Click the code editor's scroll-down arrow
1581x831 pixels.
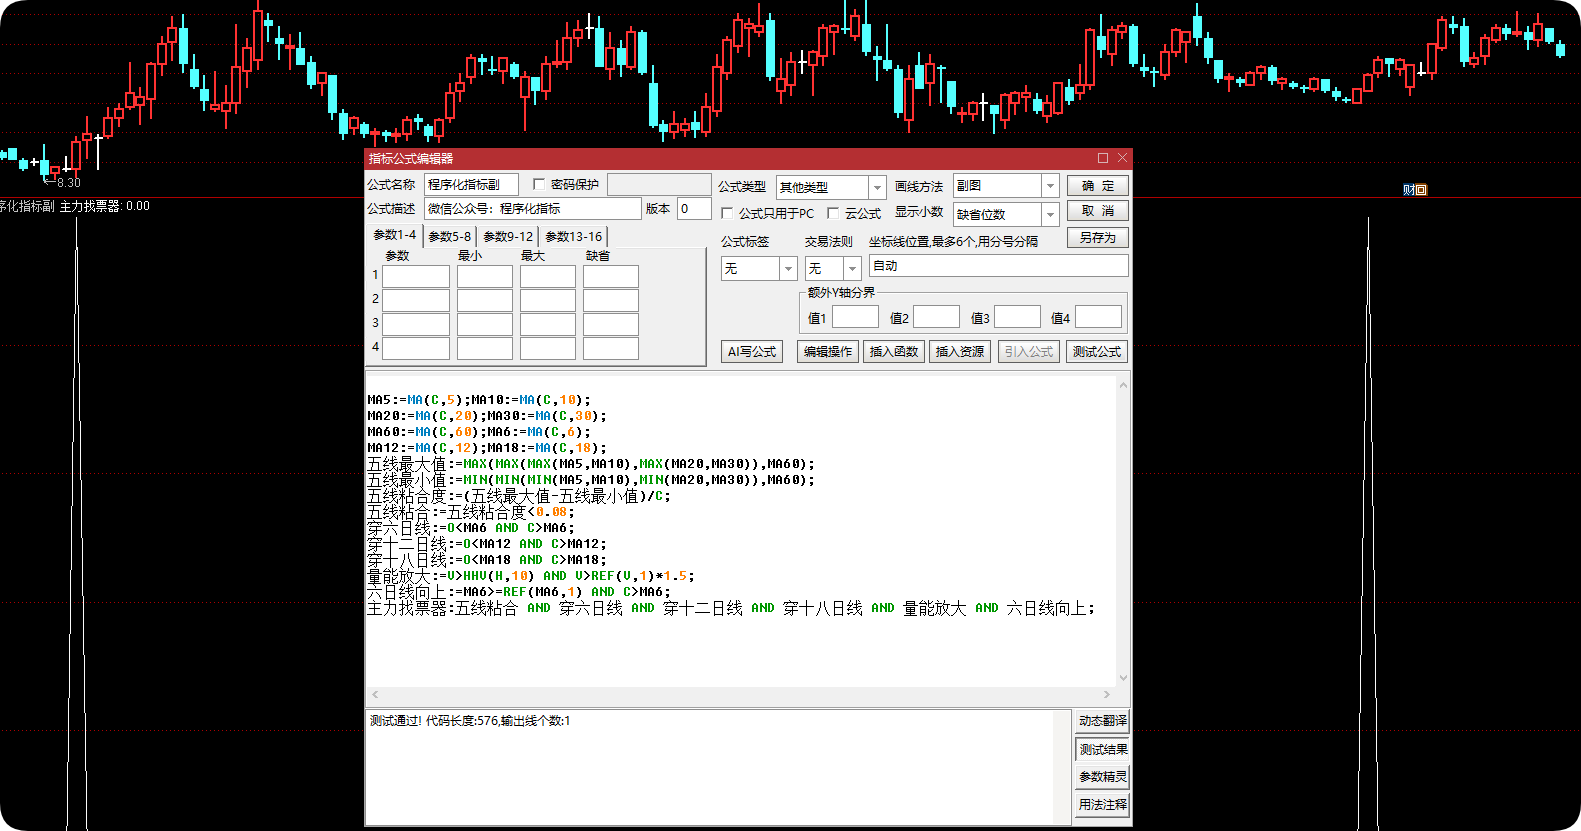(x=1123, y=678)
